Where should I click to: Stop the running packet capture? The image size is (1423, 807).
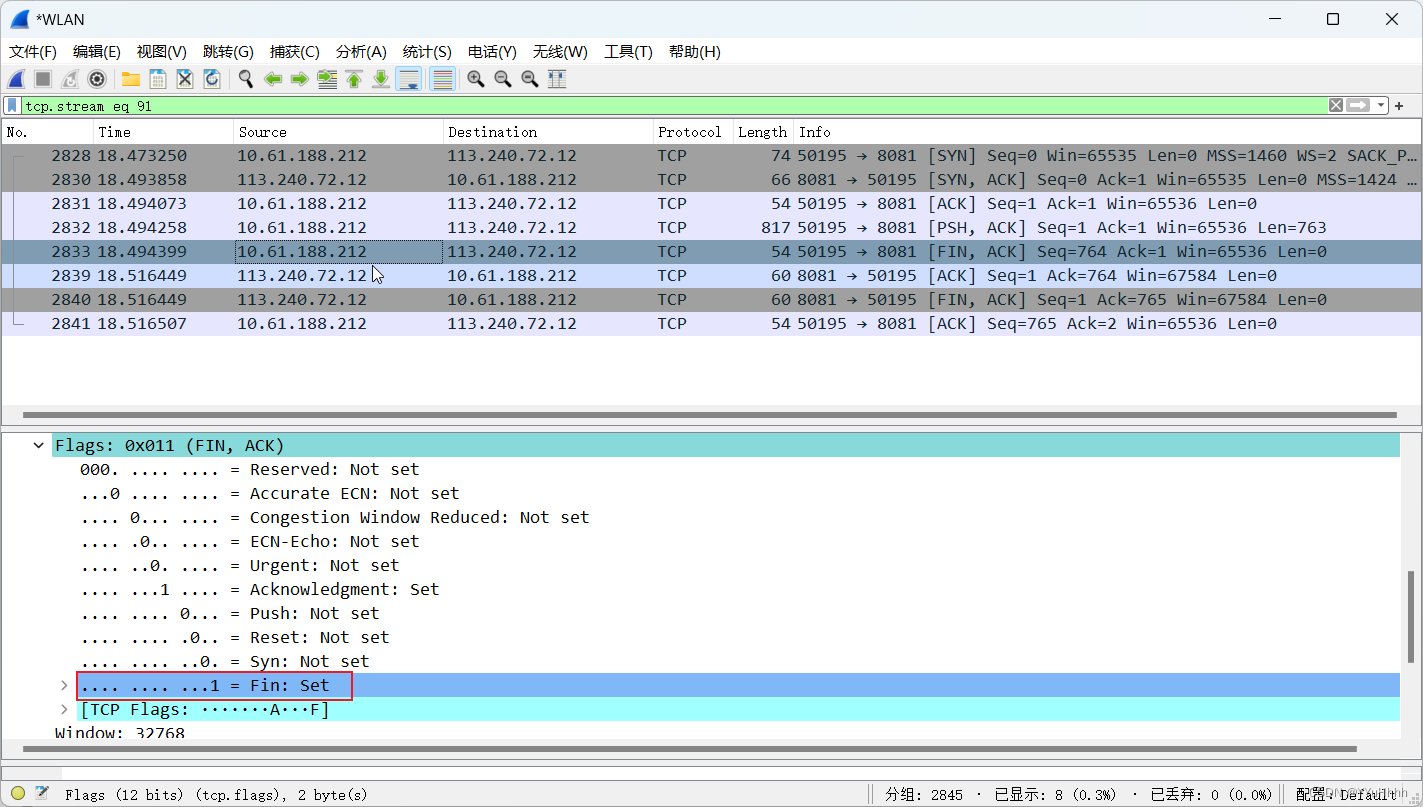[43, 79]
